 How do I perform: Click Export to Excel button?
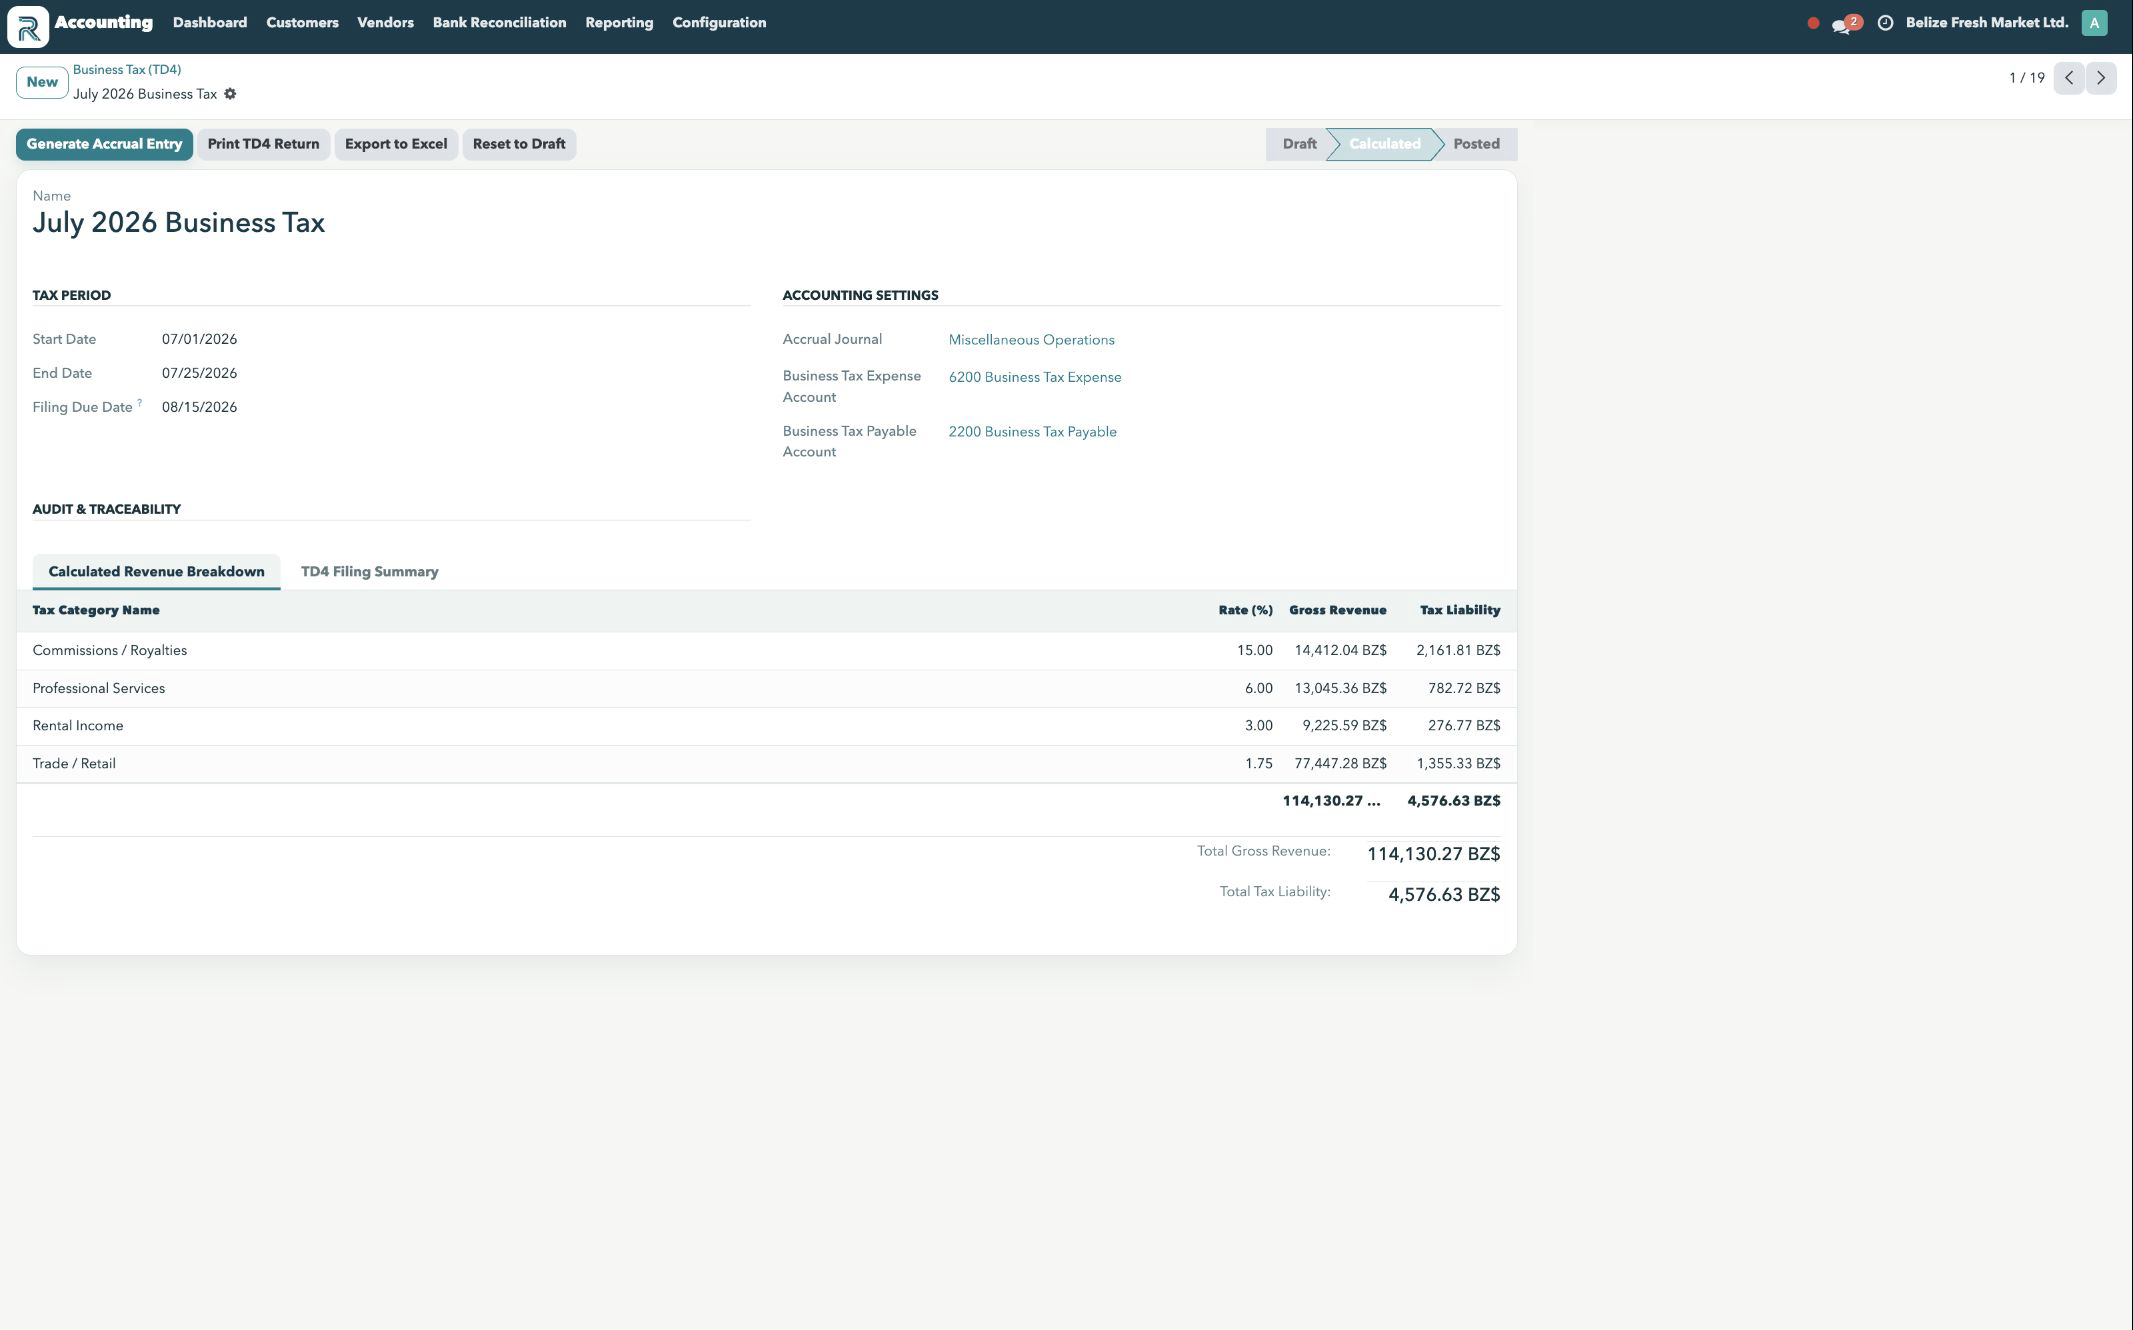(396, 144)
